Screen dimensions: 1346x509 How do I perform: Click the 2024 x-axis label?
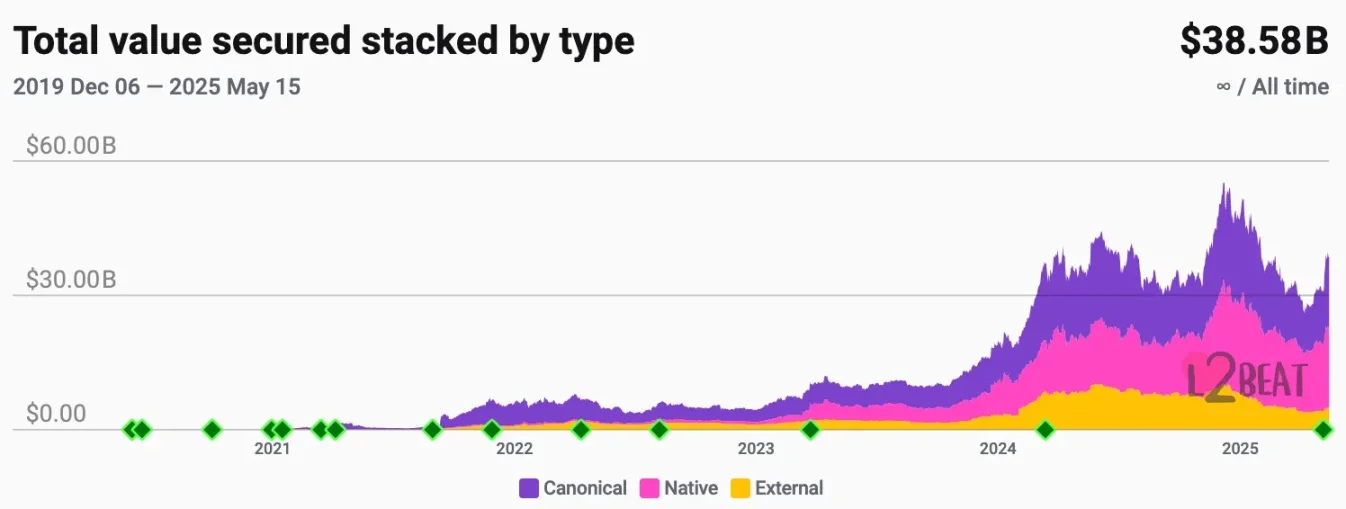(x=998, y=449)
